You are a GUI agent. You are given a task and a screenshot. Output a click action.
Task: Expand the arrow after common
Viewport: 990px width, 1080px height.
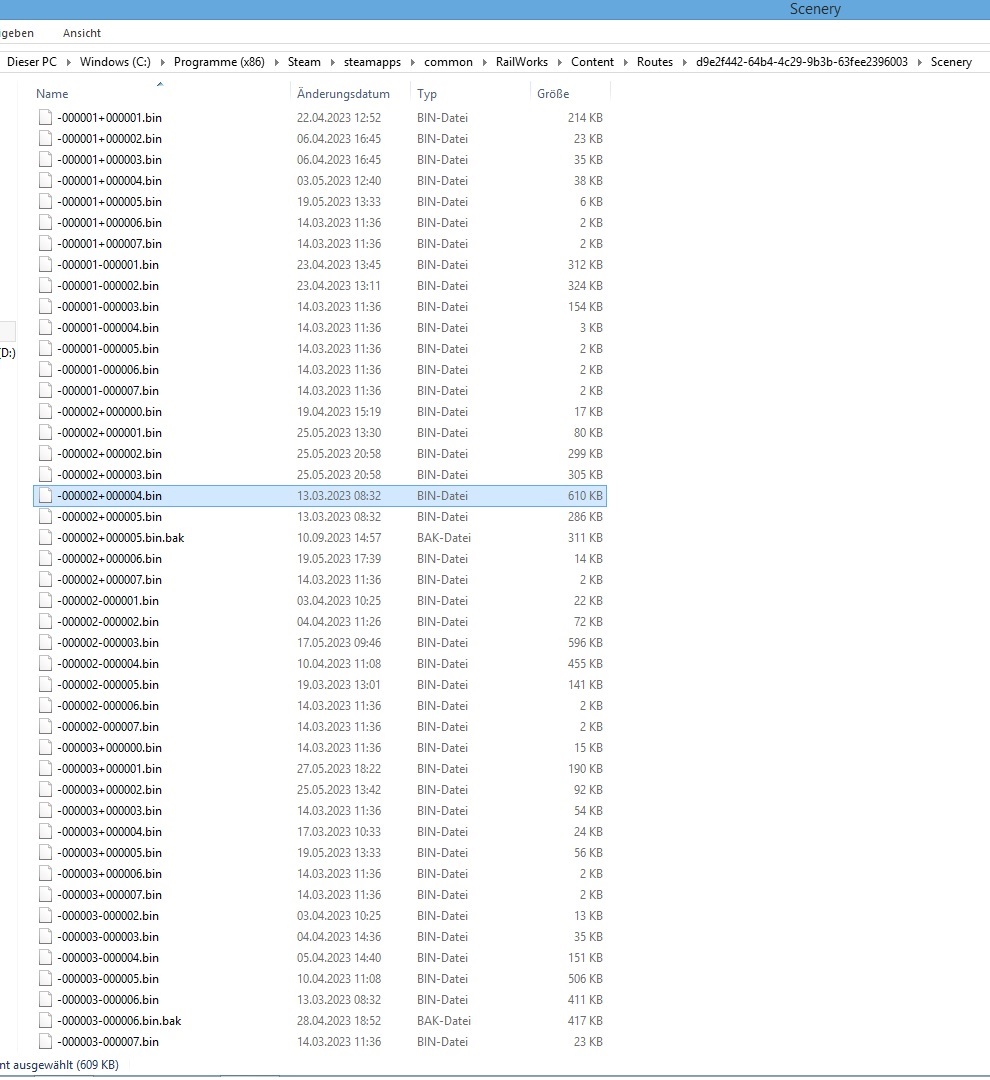point(484,62)
